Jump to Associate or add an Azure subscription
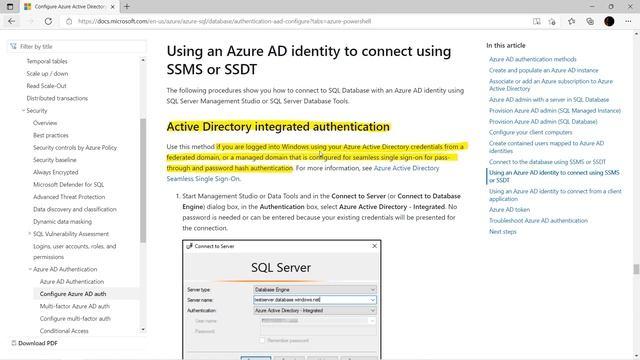Screen dimensions: 640x360 (551, 85)
